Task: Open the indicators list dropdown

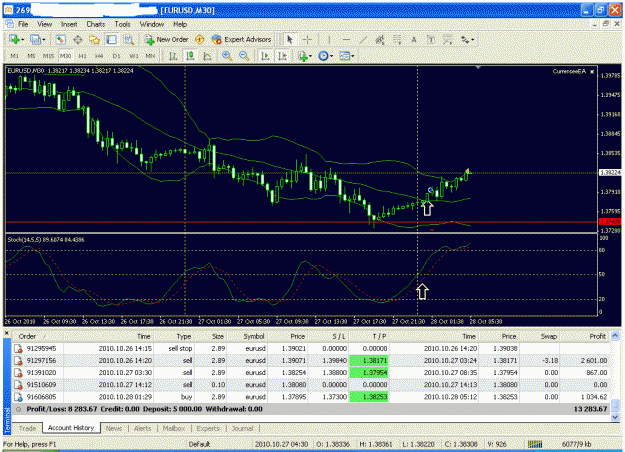Action: tap(305, 56)
